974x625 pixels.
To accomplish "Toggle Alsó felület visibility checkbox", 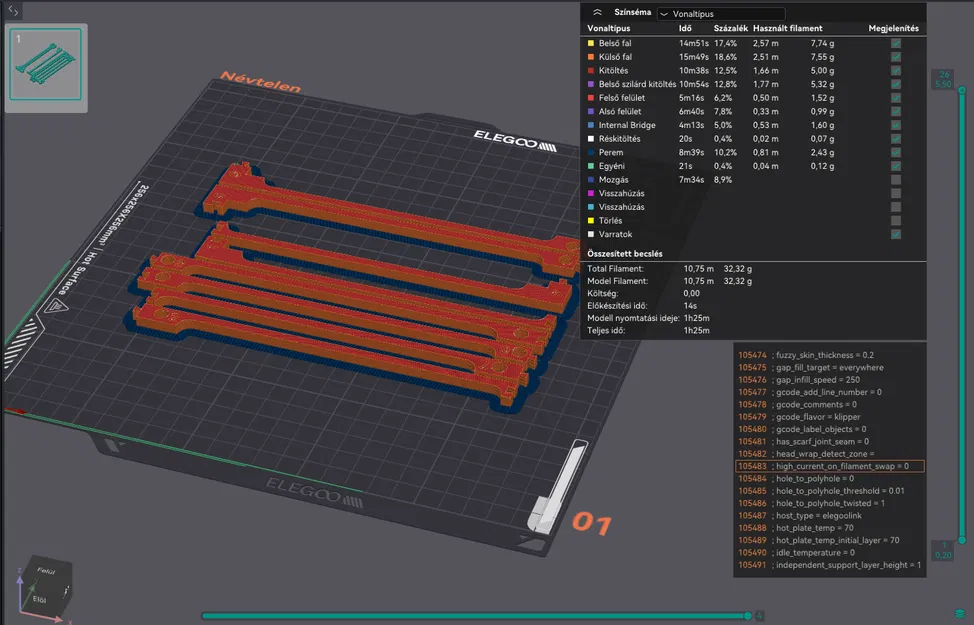I will [896, 112].
